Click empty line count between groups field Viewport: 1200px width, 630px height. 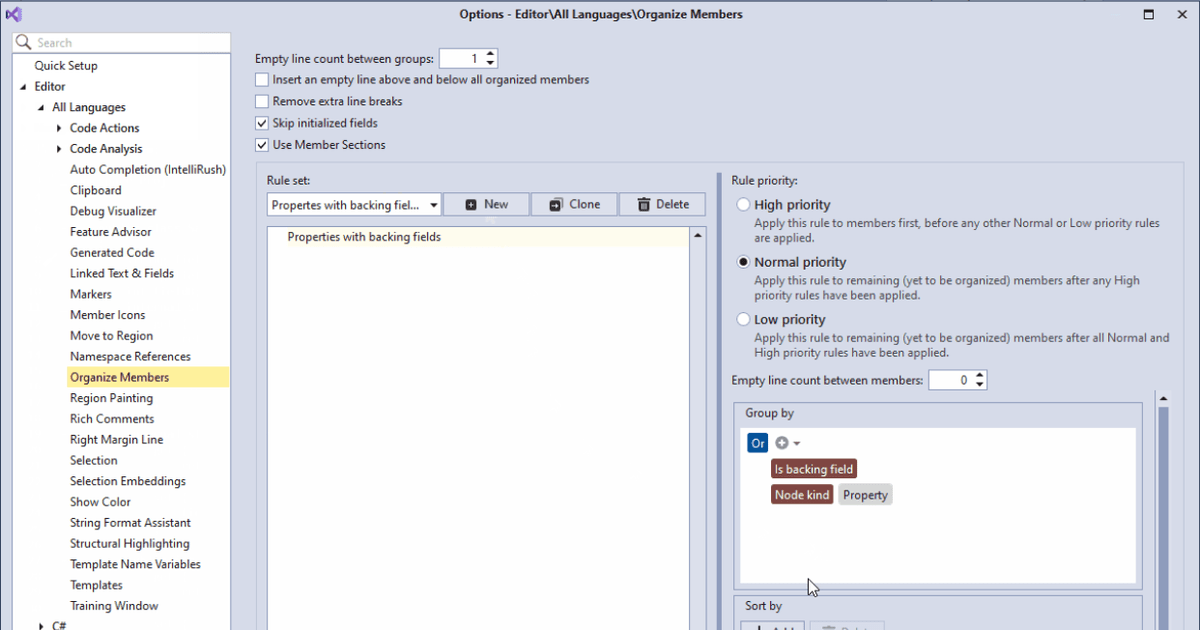[x=461, y=59]
